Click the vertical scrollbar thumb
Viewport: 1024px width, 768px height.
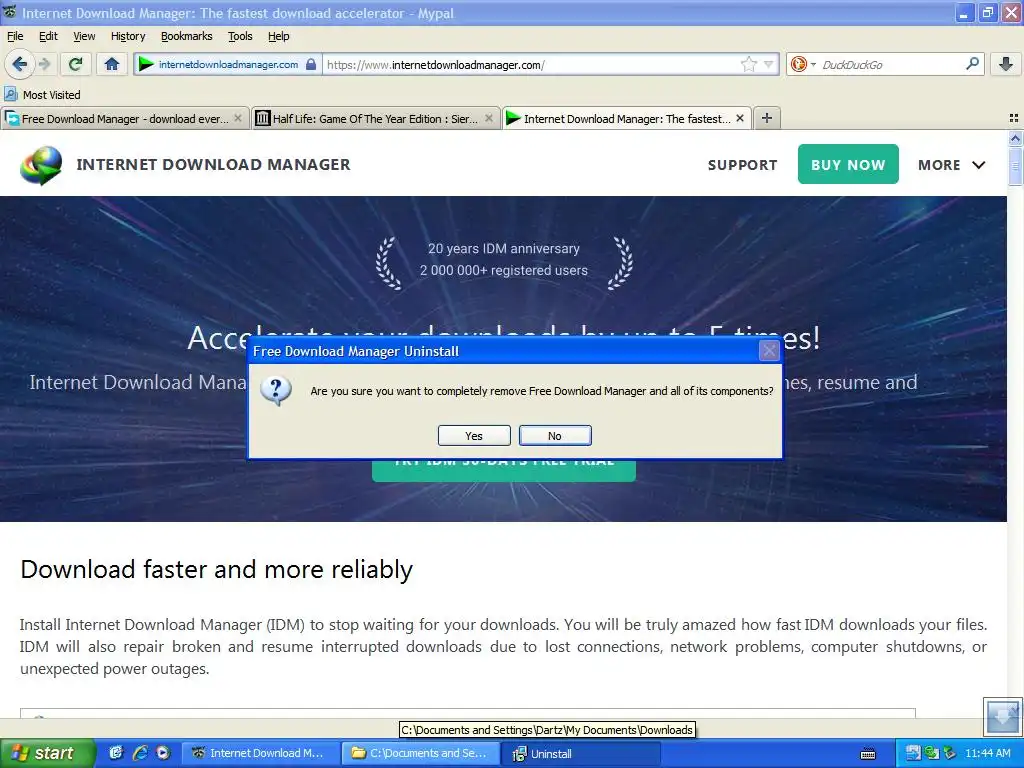pyautogui.click(x=1015, y=167)
